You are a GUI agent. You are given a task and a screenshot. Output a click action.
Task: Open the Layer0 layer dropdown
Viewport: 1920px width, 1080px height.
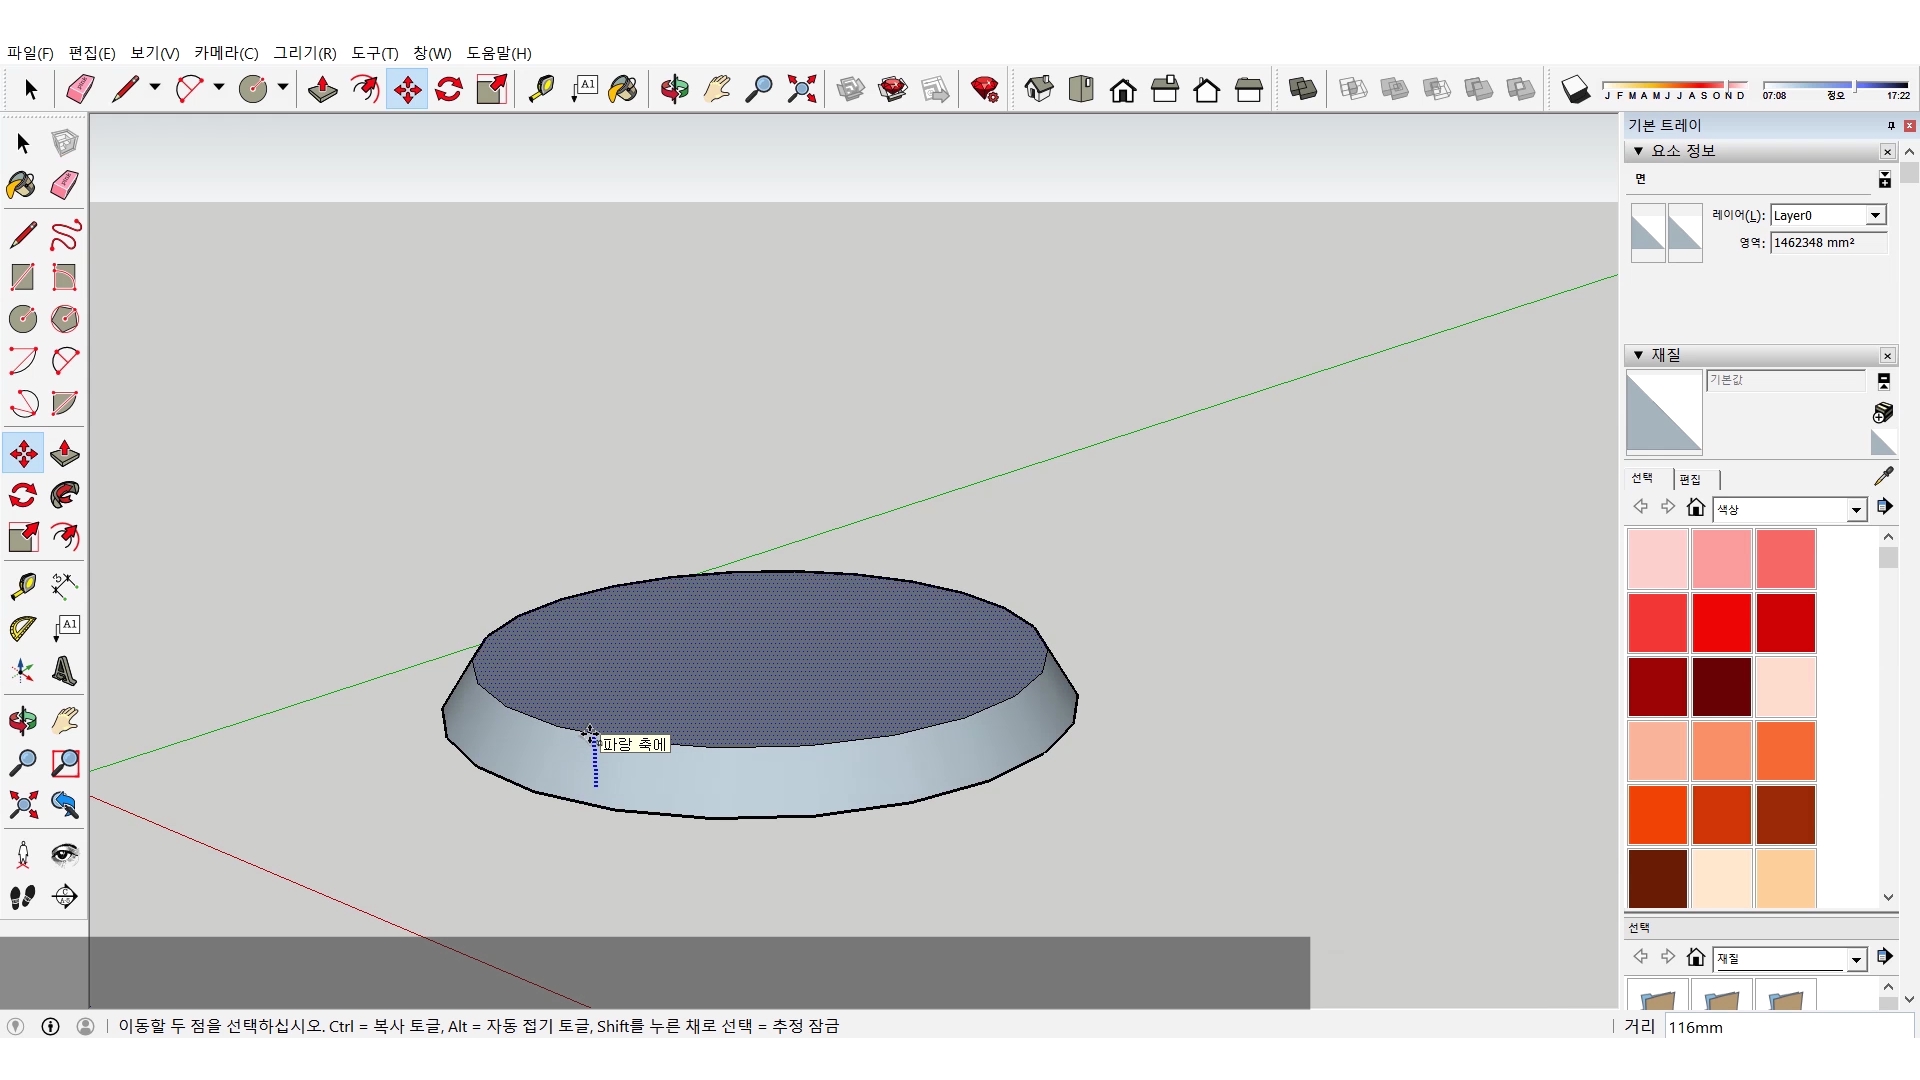click(1875, 215)
